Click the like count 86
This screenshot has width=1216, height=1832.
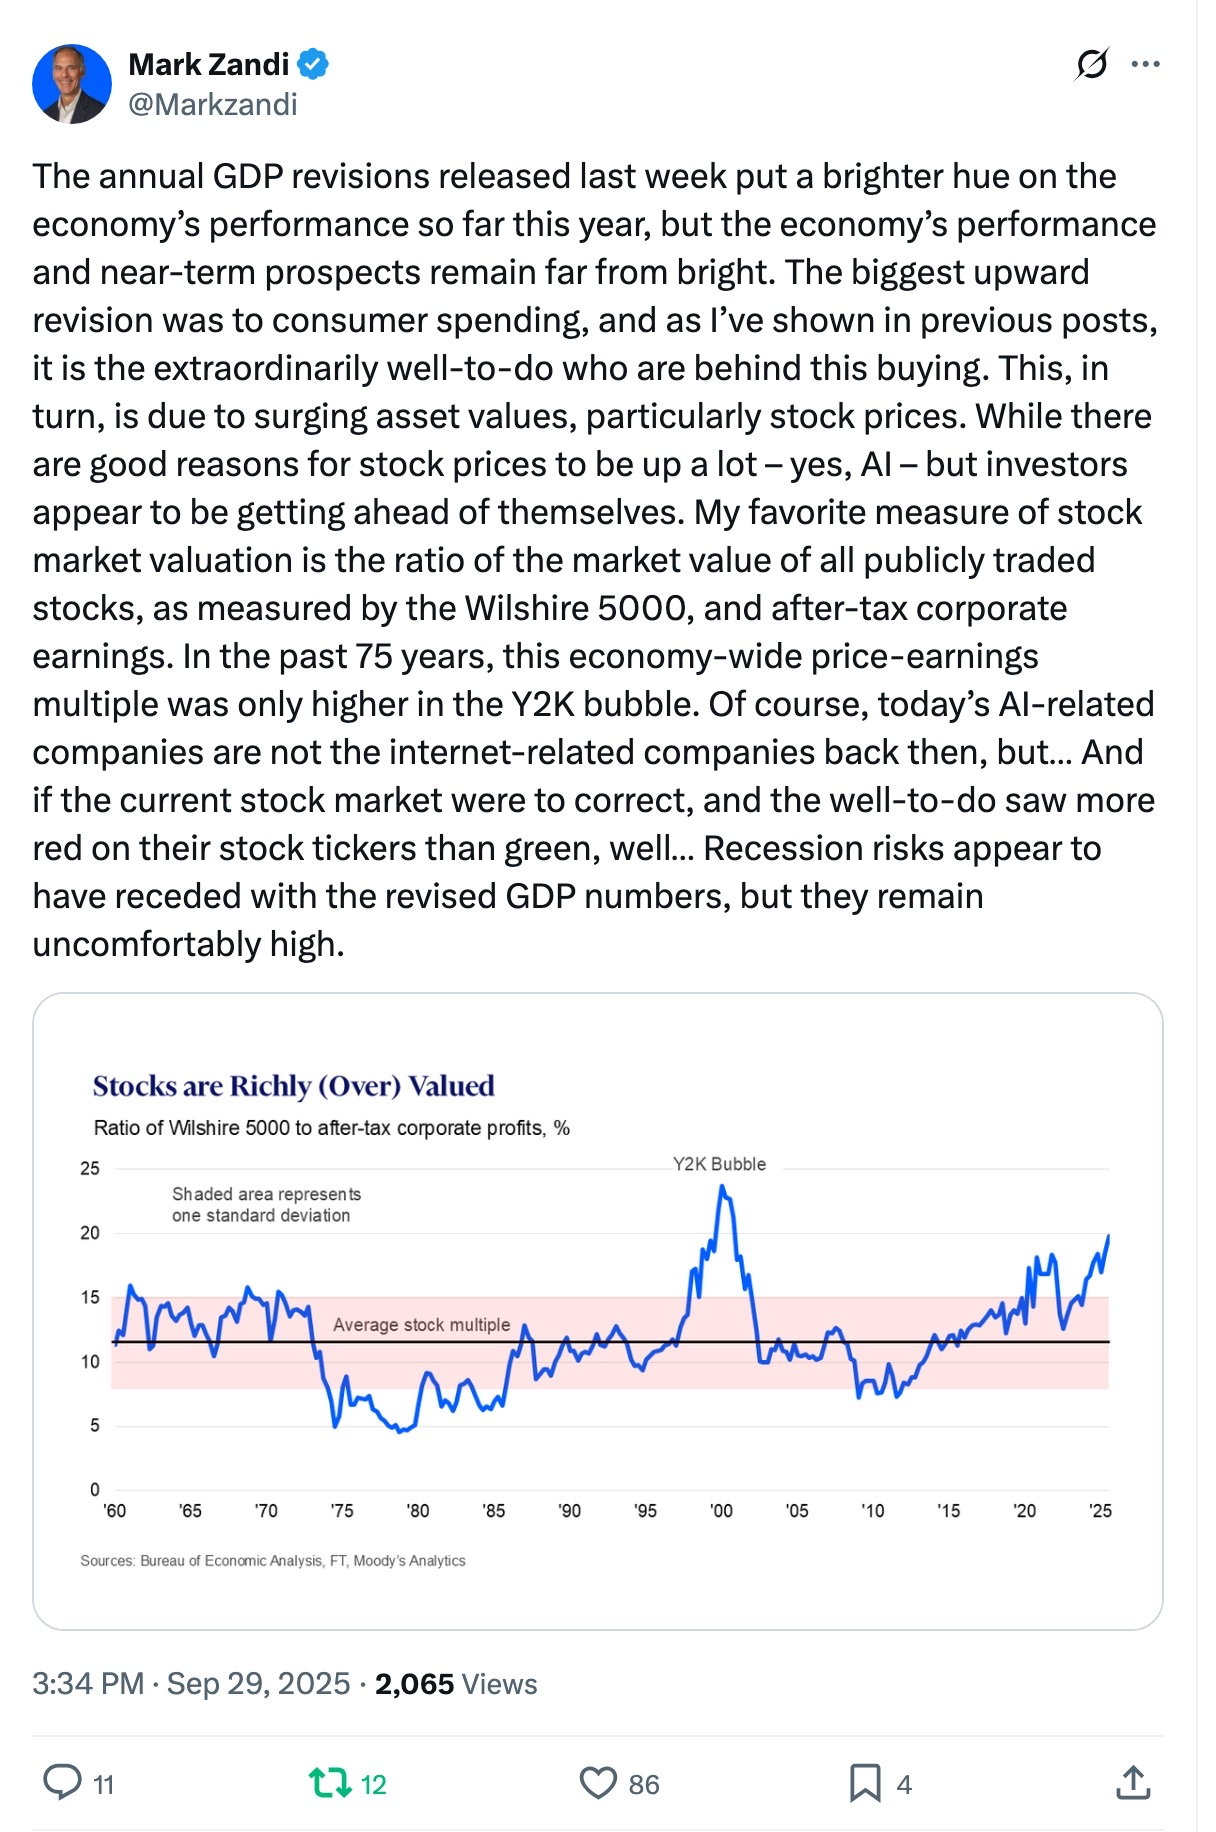644,1785
